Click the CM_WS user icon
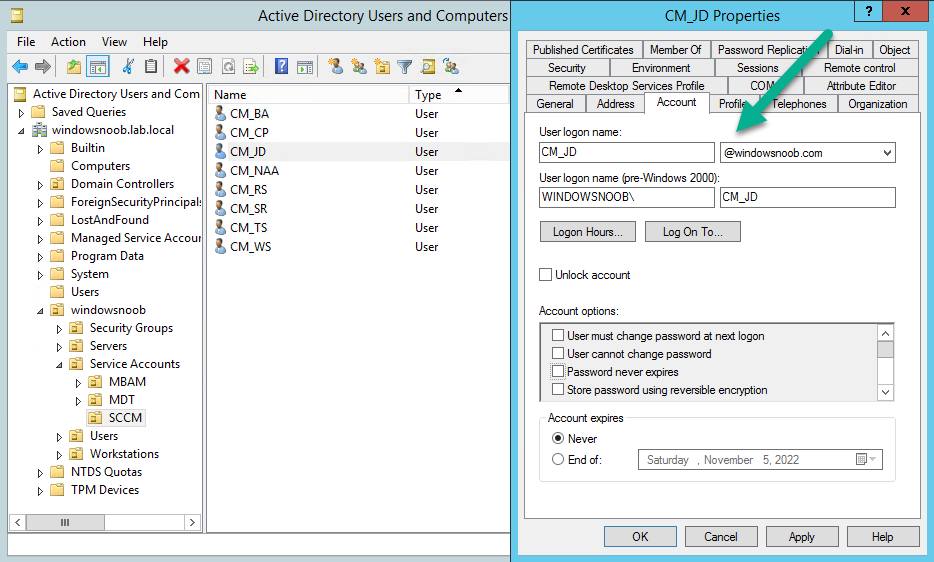This screenshot has height=562, width=934. [220, 246]
